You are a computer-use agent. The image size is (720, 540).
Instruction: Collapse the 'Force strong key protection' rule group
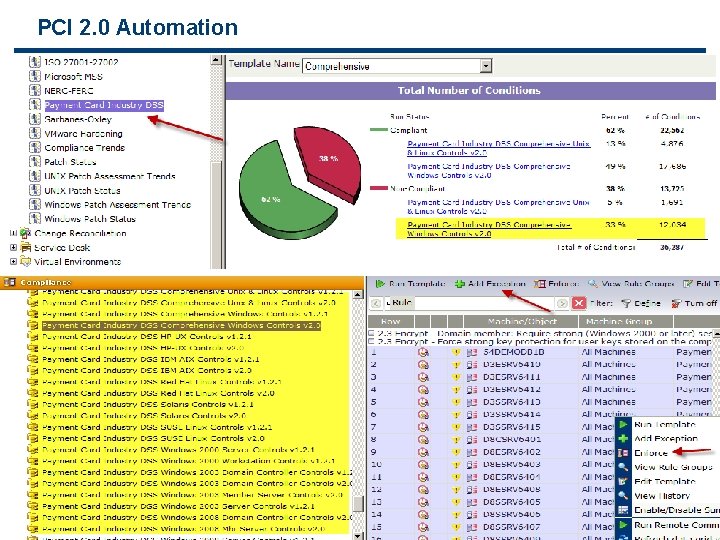pos(371,342)
